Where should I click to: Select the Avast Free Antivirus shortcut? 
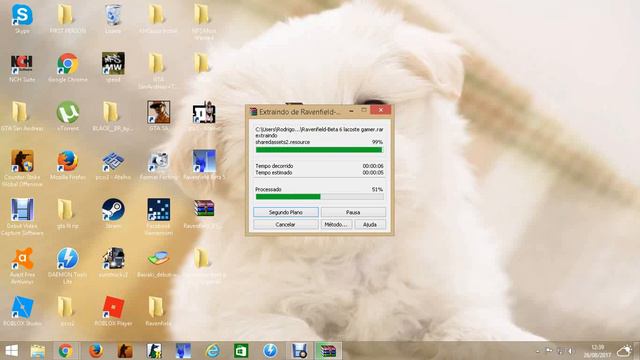pyautogui.click(x=22, y=266)
